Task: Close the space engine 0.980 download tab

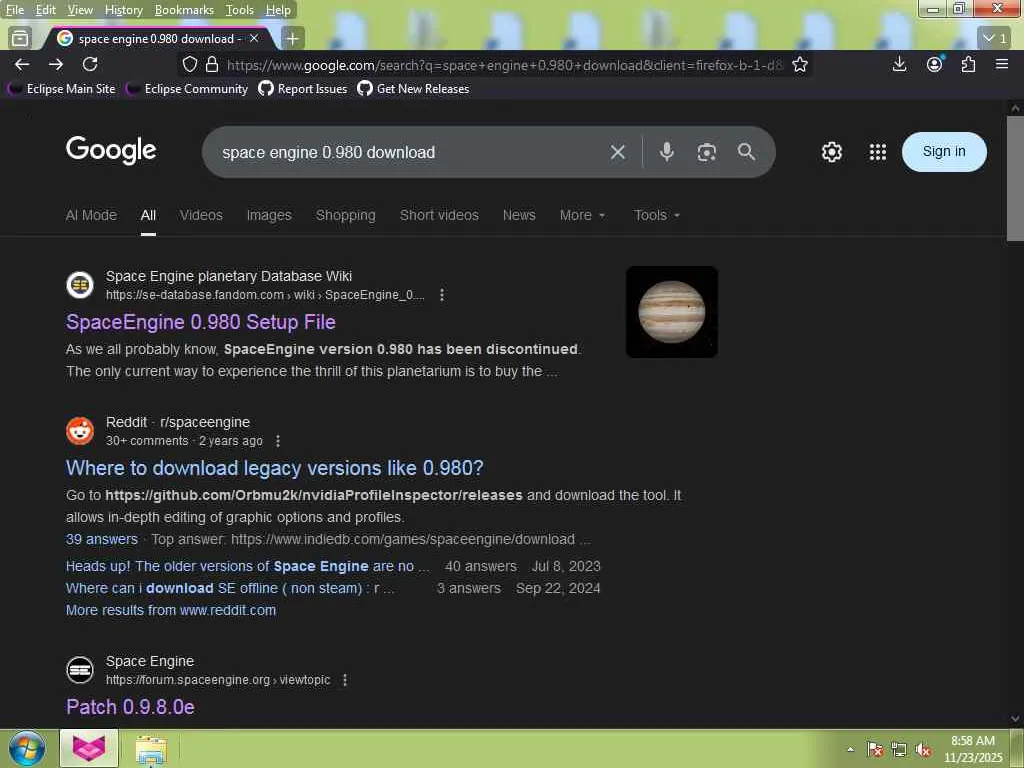Action: tap(254, 39)
